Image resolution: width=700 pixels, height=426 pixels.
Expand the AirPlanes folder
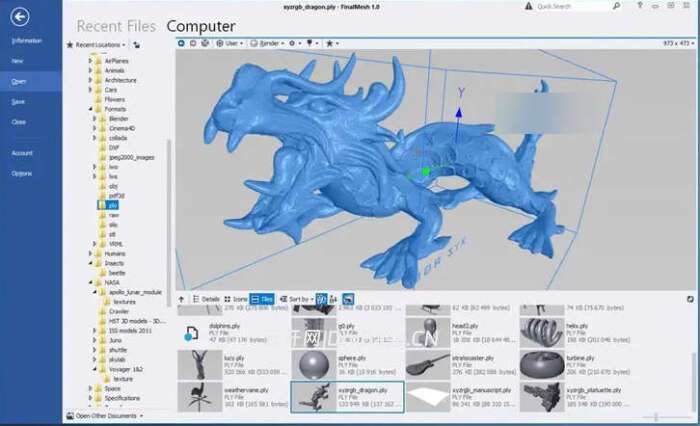90,60
